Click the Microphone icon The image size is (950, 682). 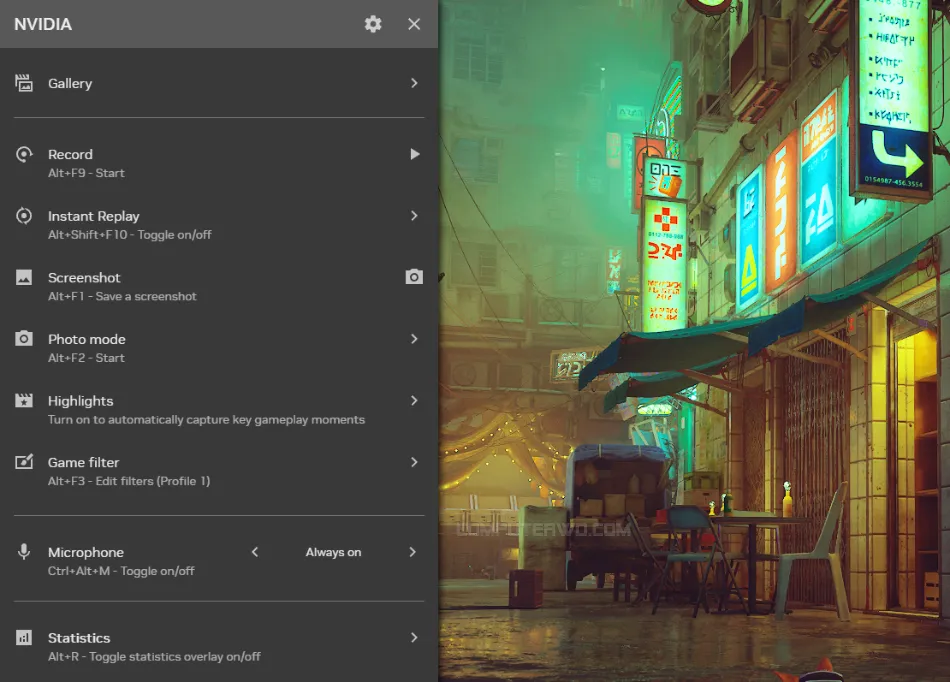[x=24, y=552]
